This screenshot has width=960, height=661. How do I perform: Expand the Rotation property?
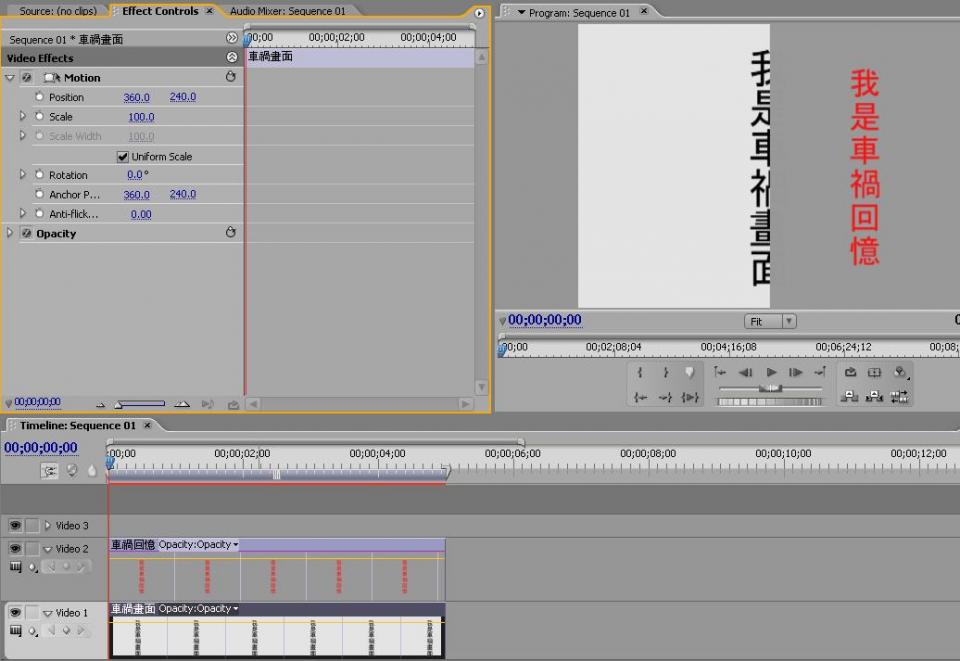tap(23, 175)
